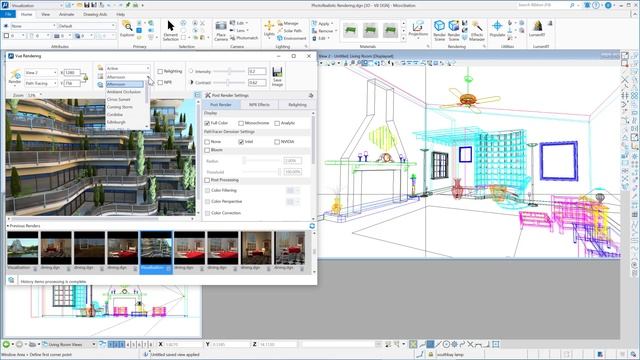
Task: Launch the Photomatch camera tool
Action: (x=244, y=38)
